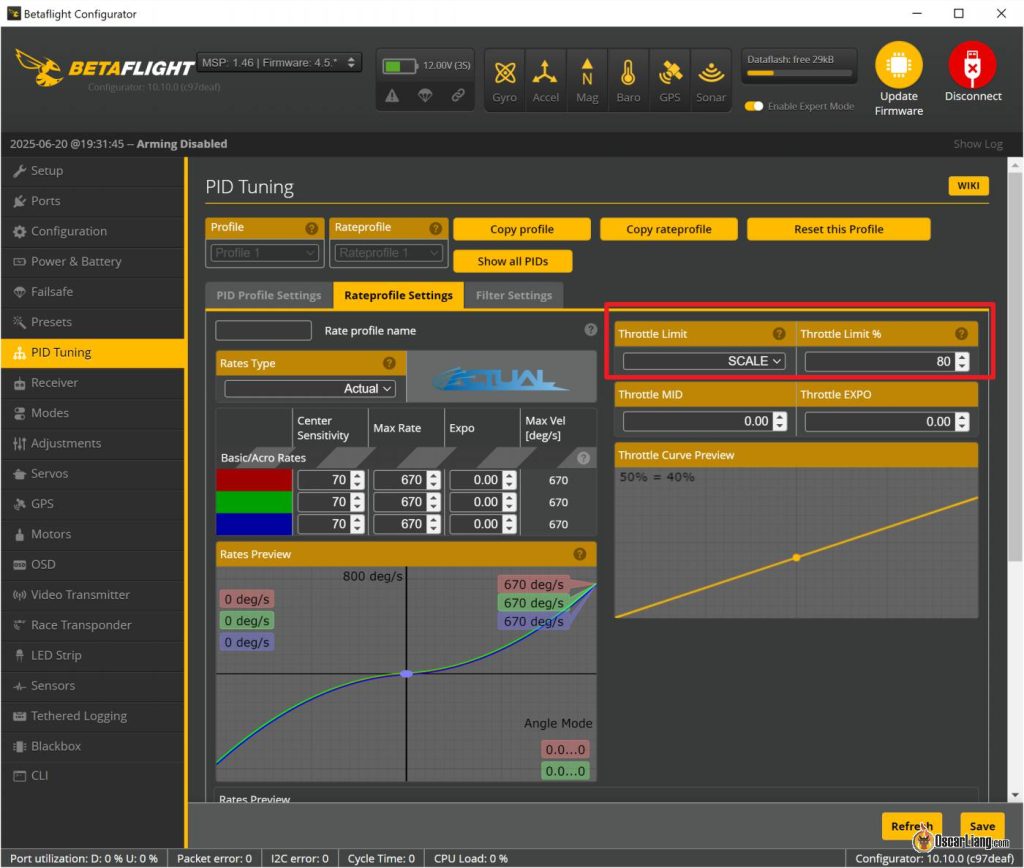Click blue row Center Sensitivity 70 field
This screenshot has width=1024, height=868.
click(330, 524)
